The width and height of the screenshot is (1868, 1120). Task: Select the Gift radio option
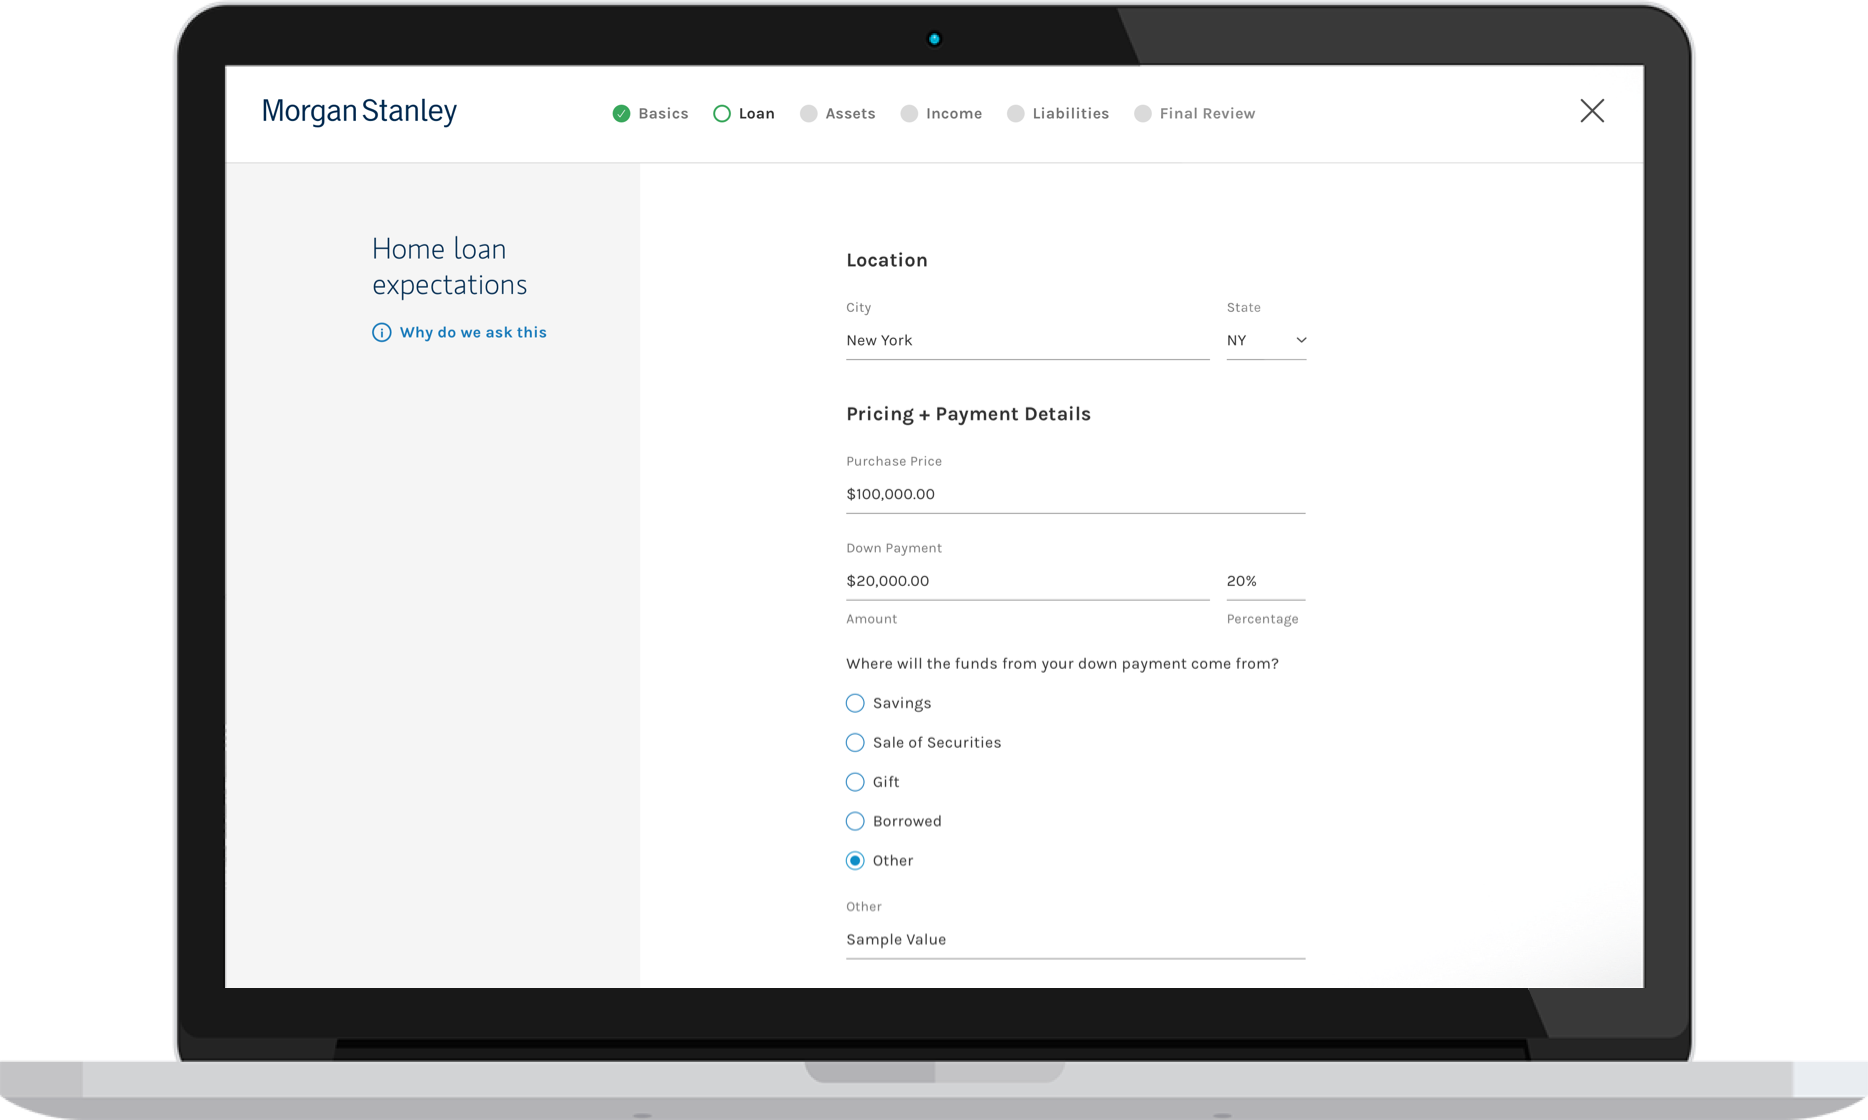(x=855, y=782)
